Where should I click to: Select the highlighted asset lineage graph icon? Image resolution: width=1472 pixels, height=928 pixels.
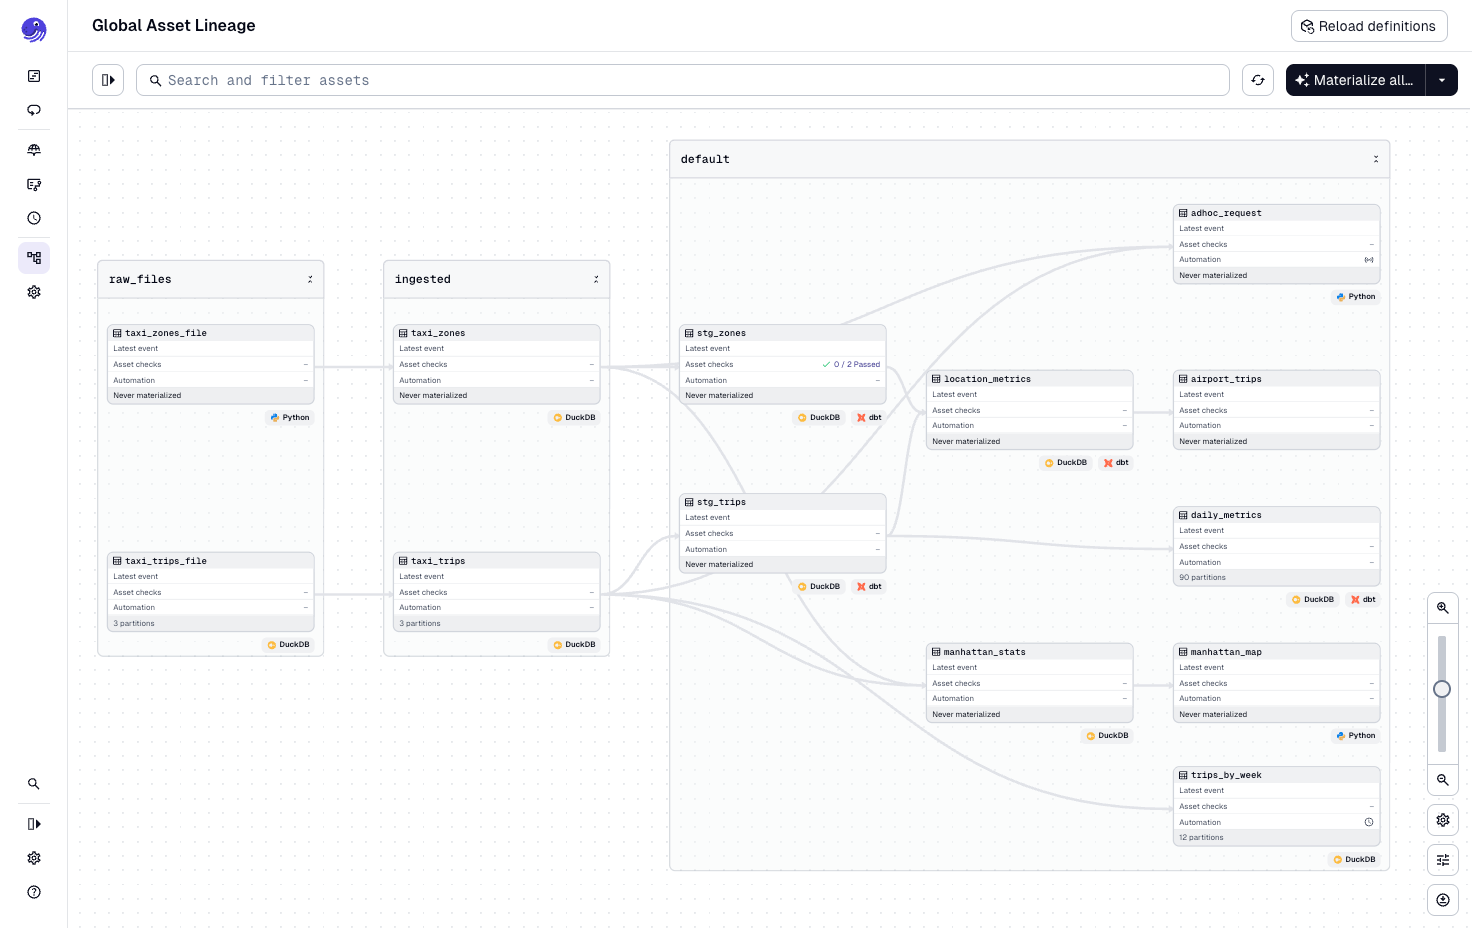pyautogui.click(x=34, y=257)
